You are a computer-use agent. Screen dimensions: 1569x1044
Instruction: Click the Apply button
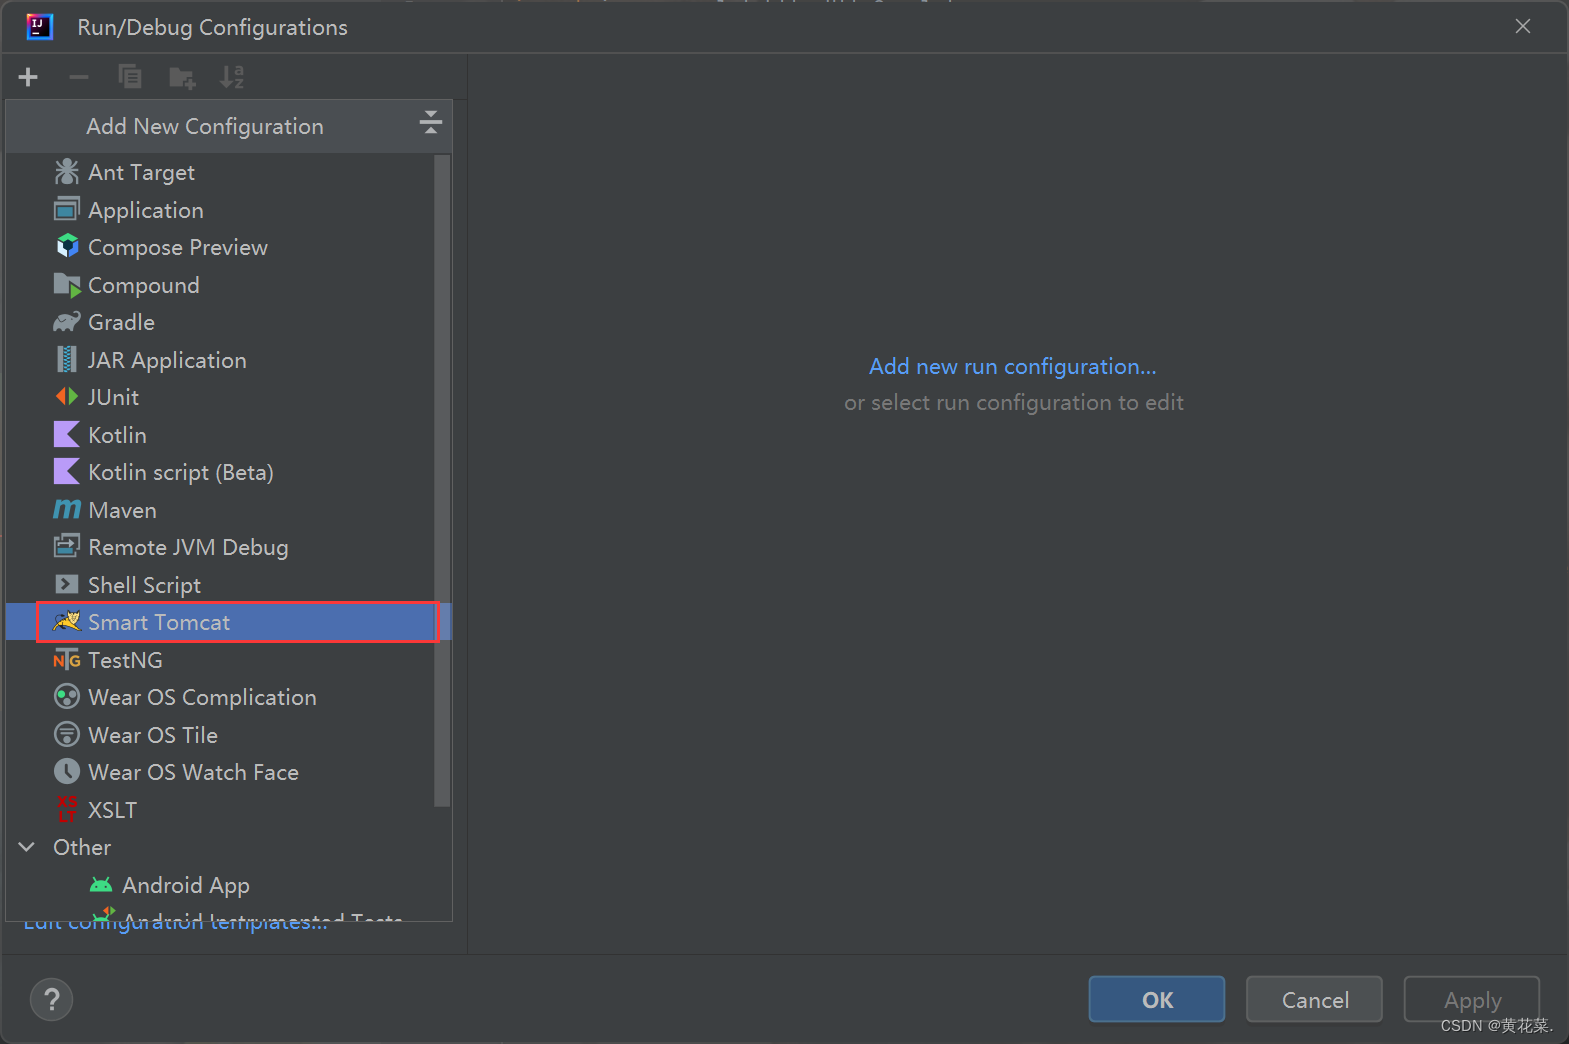[1472, 999]
